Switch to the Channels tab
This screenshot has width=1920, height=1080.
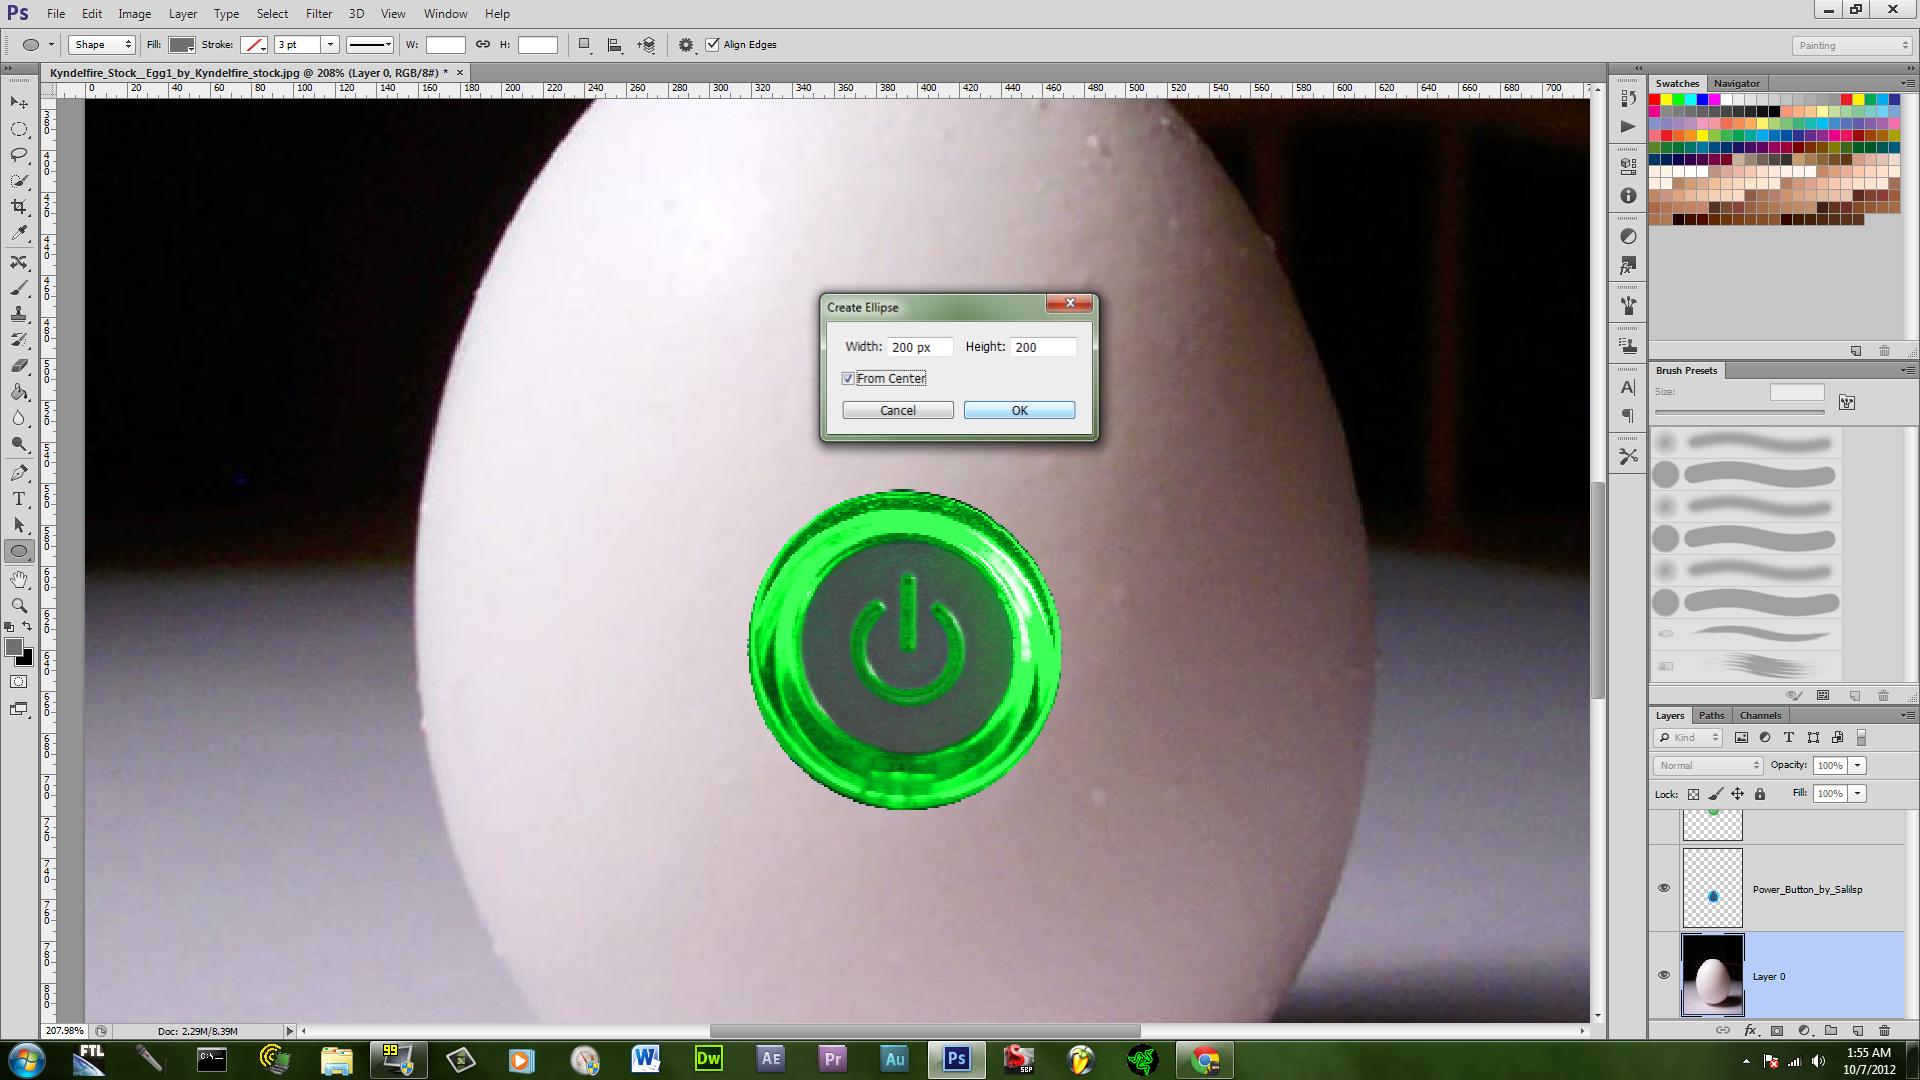(x=1760, y=715)
